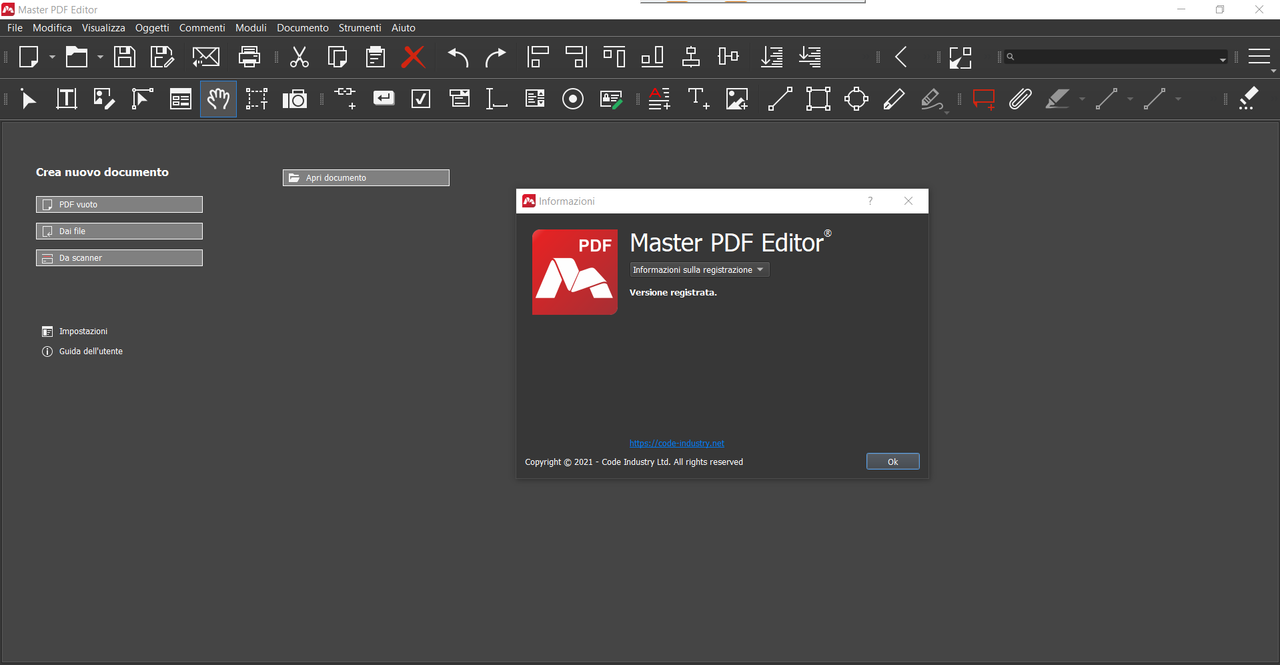Click the Save As icon with pencil
This screenshot has width=1280, height=665.
pyautogui.click(x=162, y=57)
